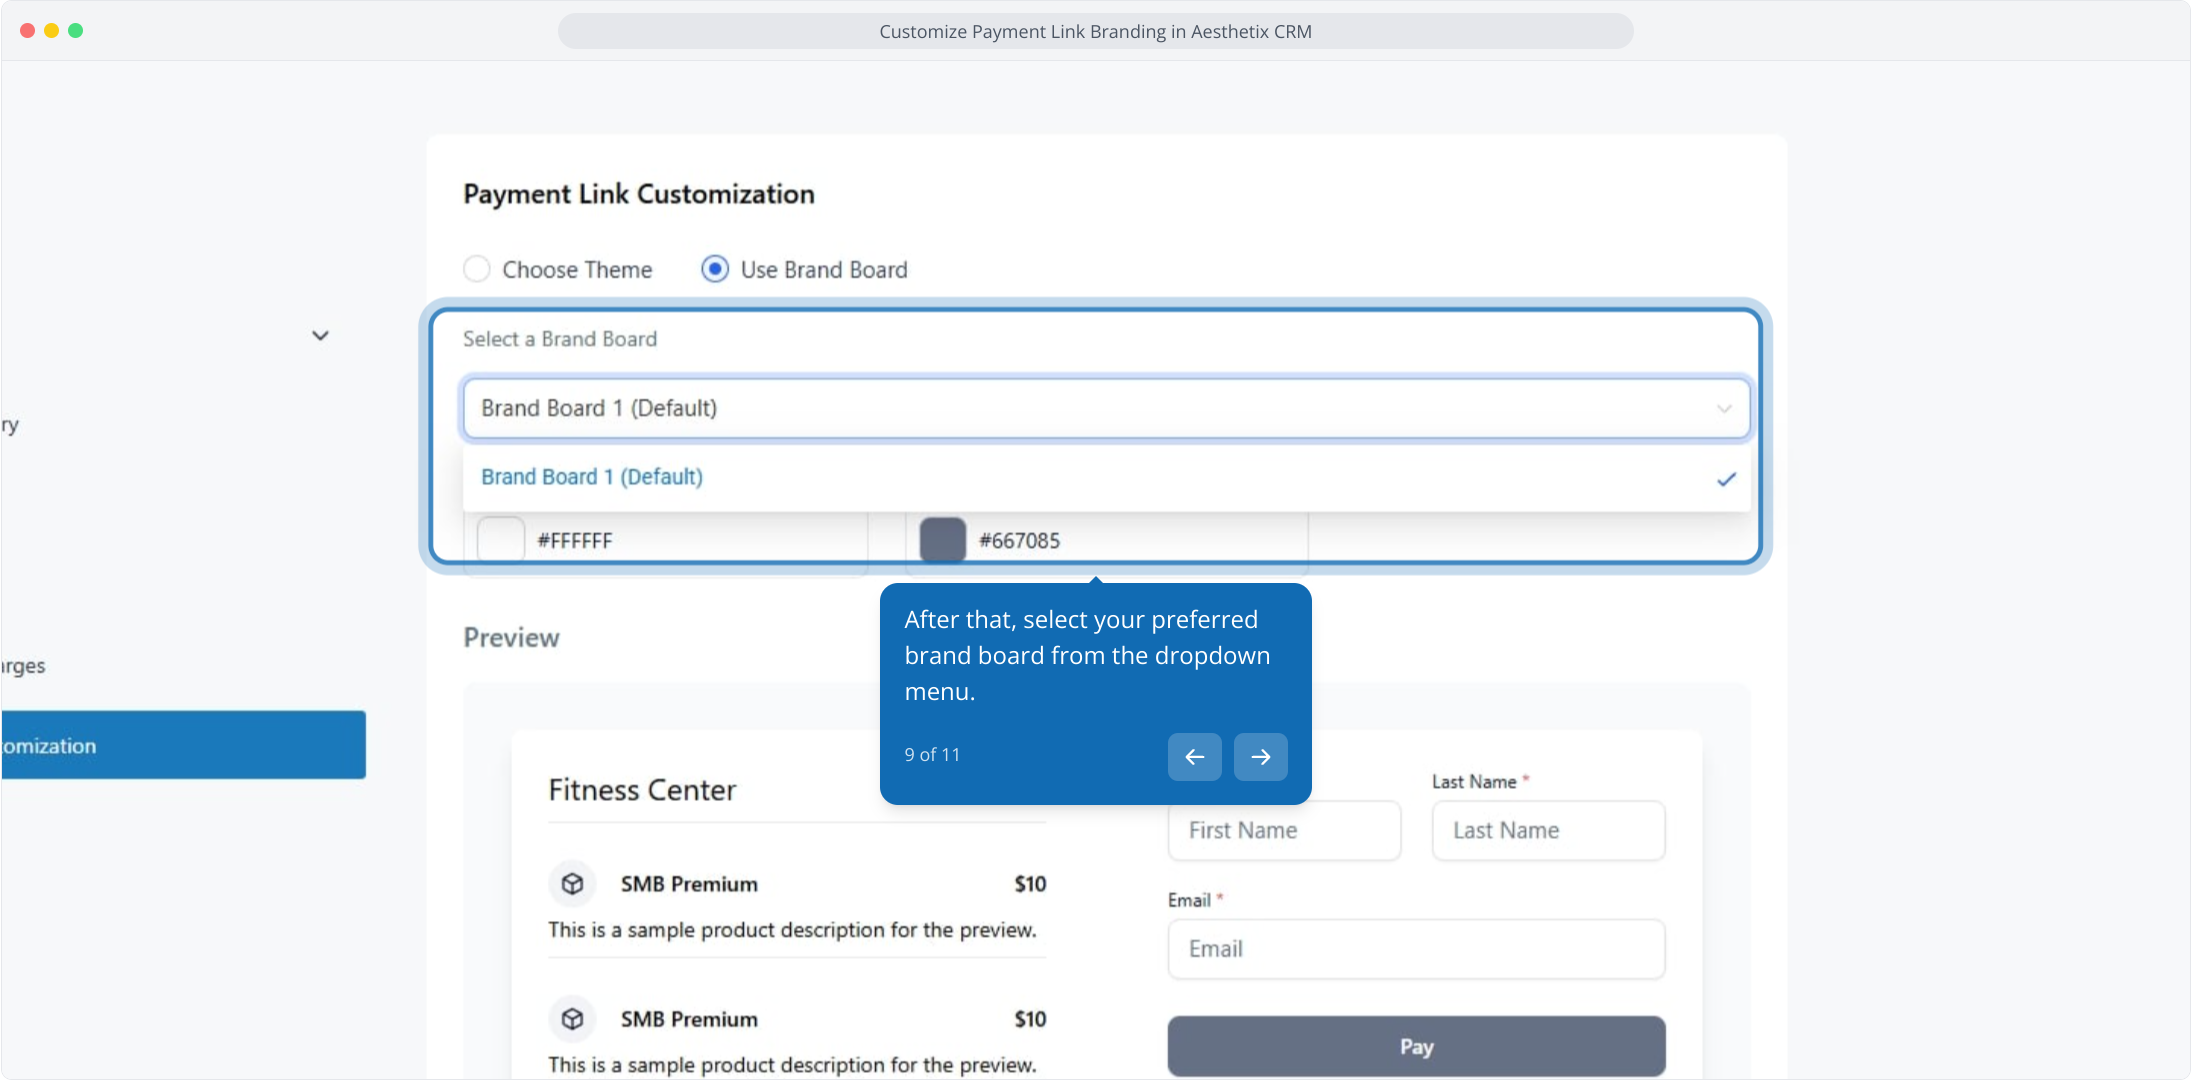Select the Choose Theme radio button
Screen dimensions: 2192x1080
pos(477,269)
